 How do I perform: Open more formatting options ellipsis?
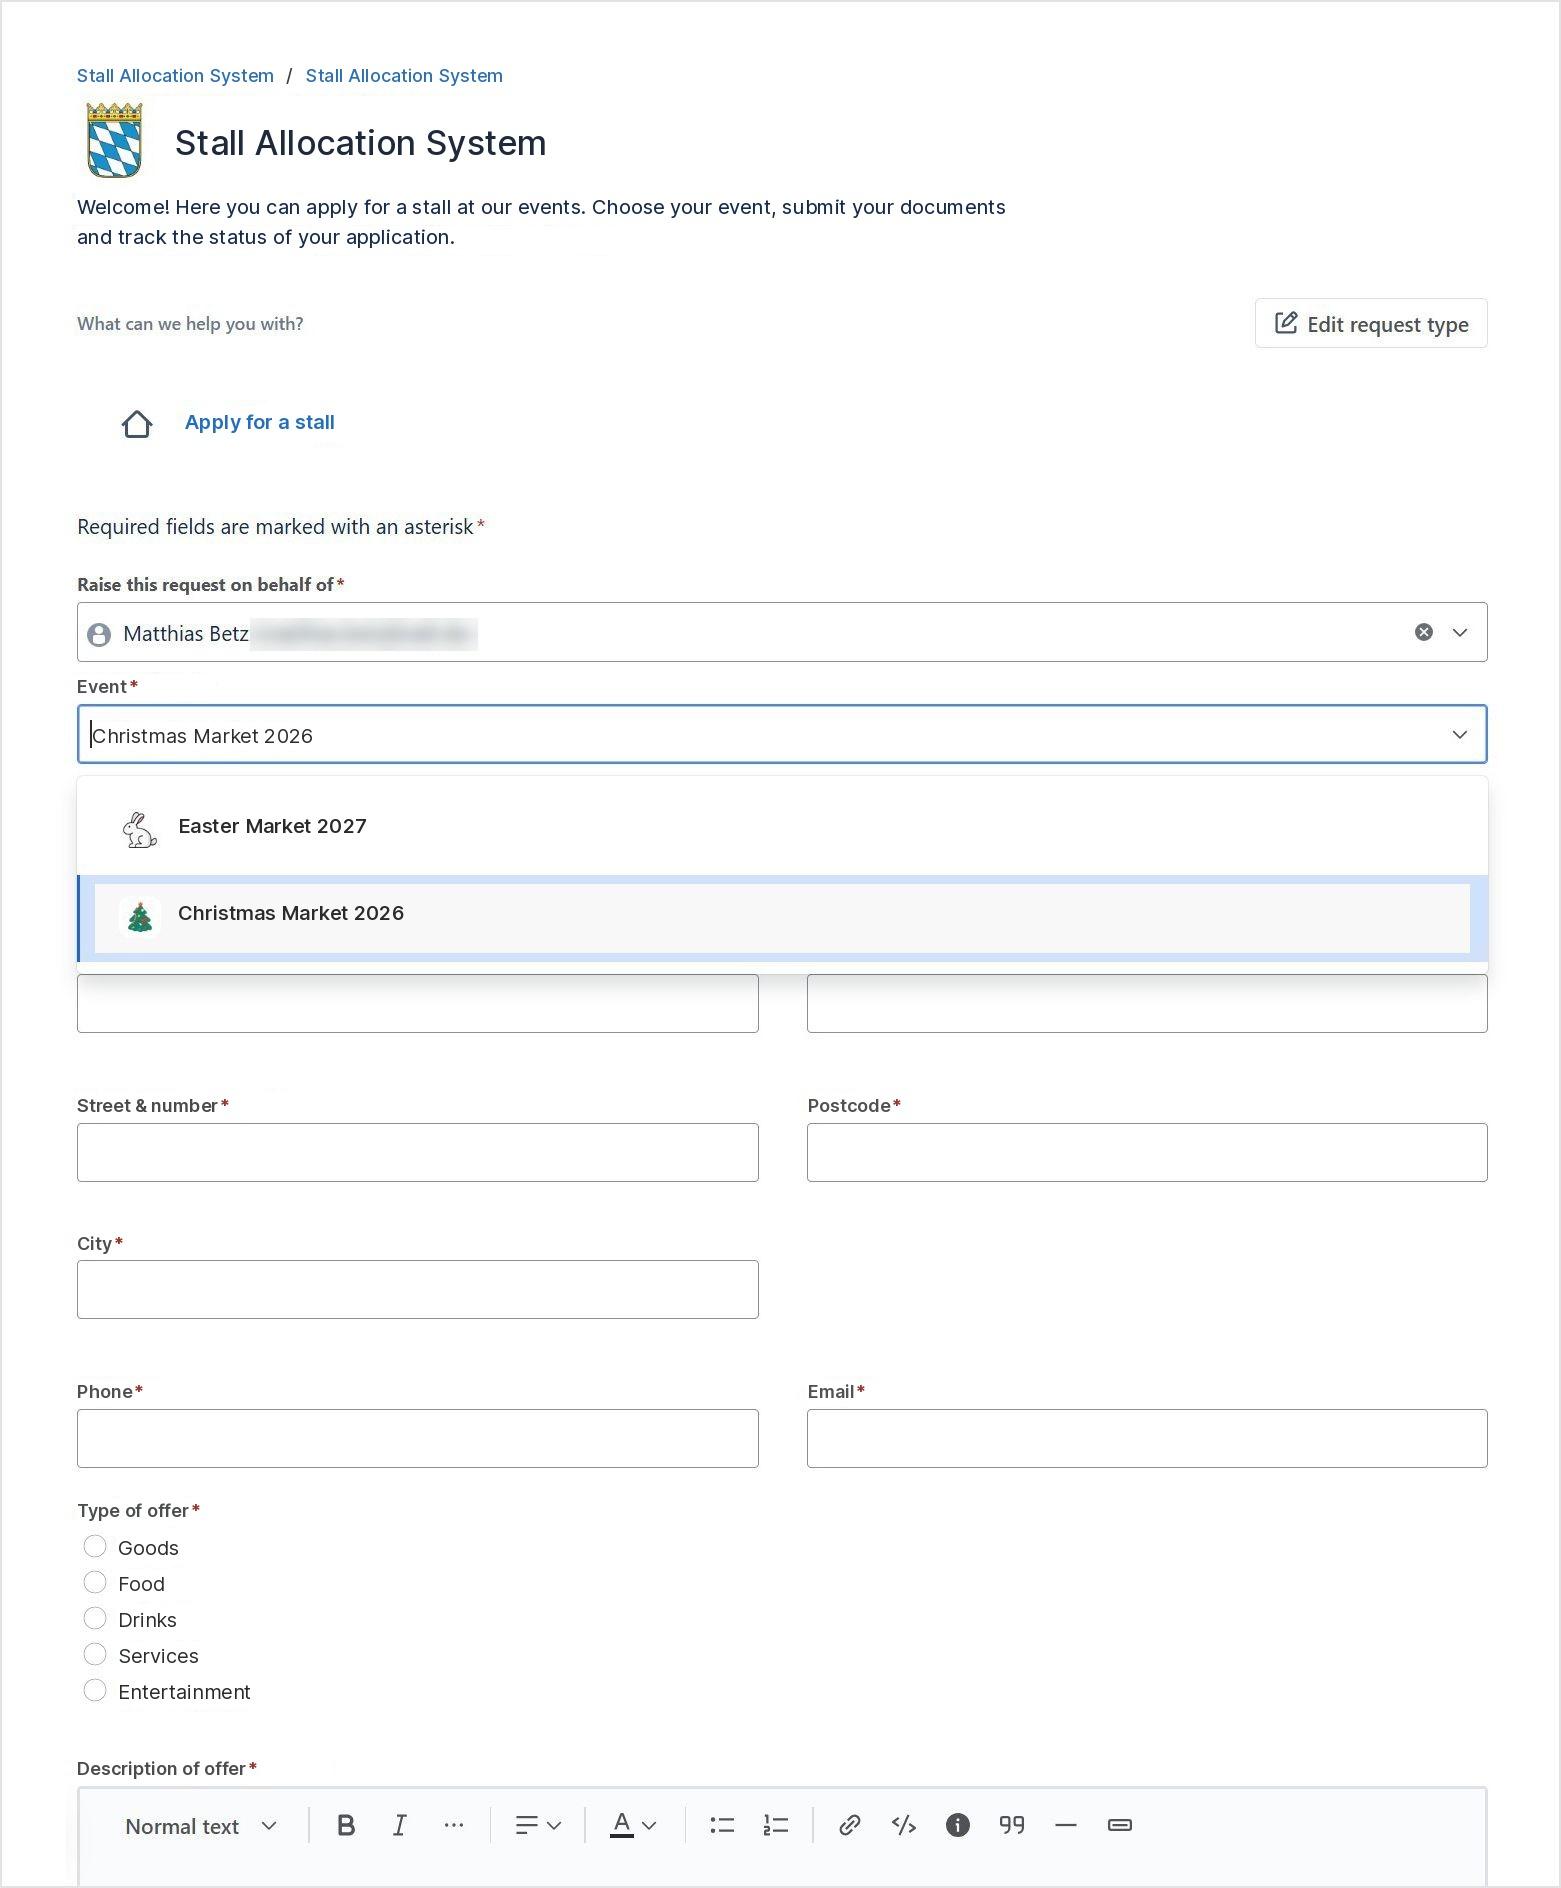pyautogui.click(x=454, y=1826)
